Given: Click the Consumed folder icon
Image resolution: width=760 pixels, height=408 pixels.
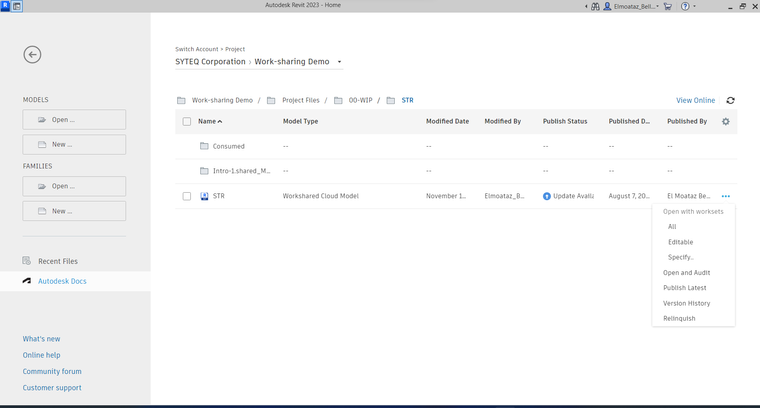Looking at the screenshot, I should [204, 146].
